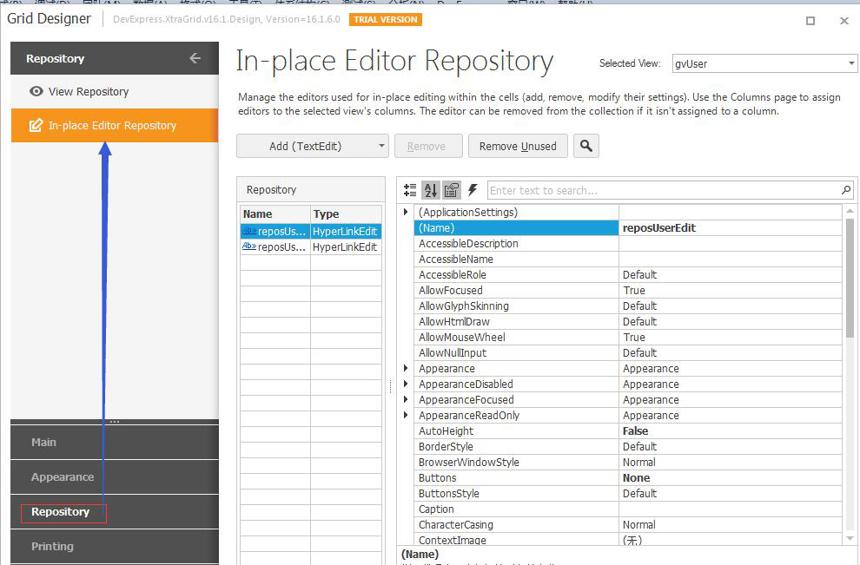Open the Add (TextEdit) dropdown arrow

381,146
